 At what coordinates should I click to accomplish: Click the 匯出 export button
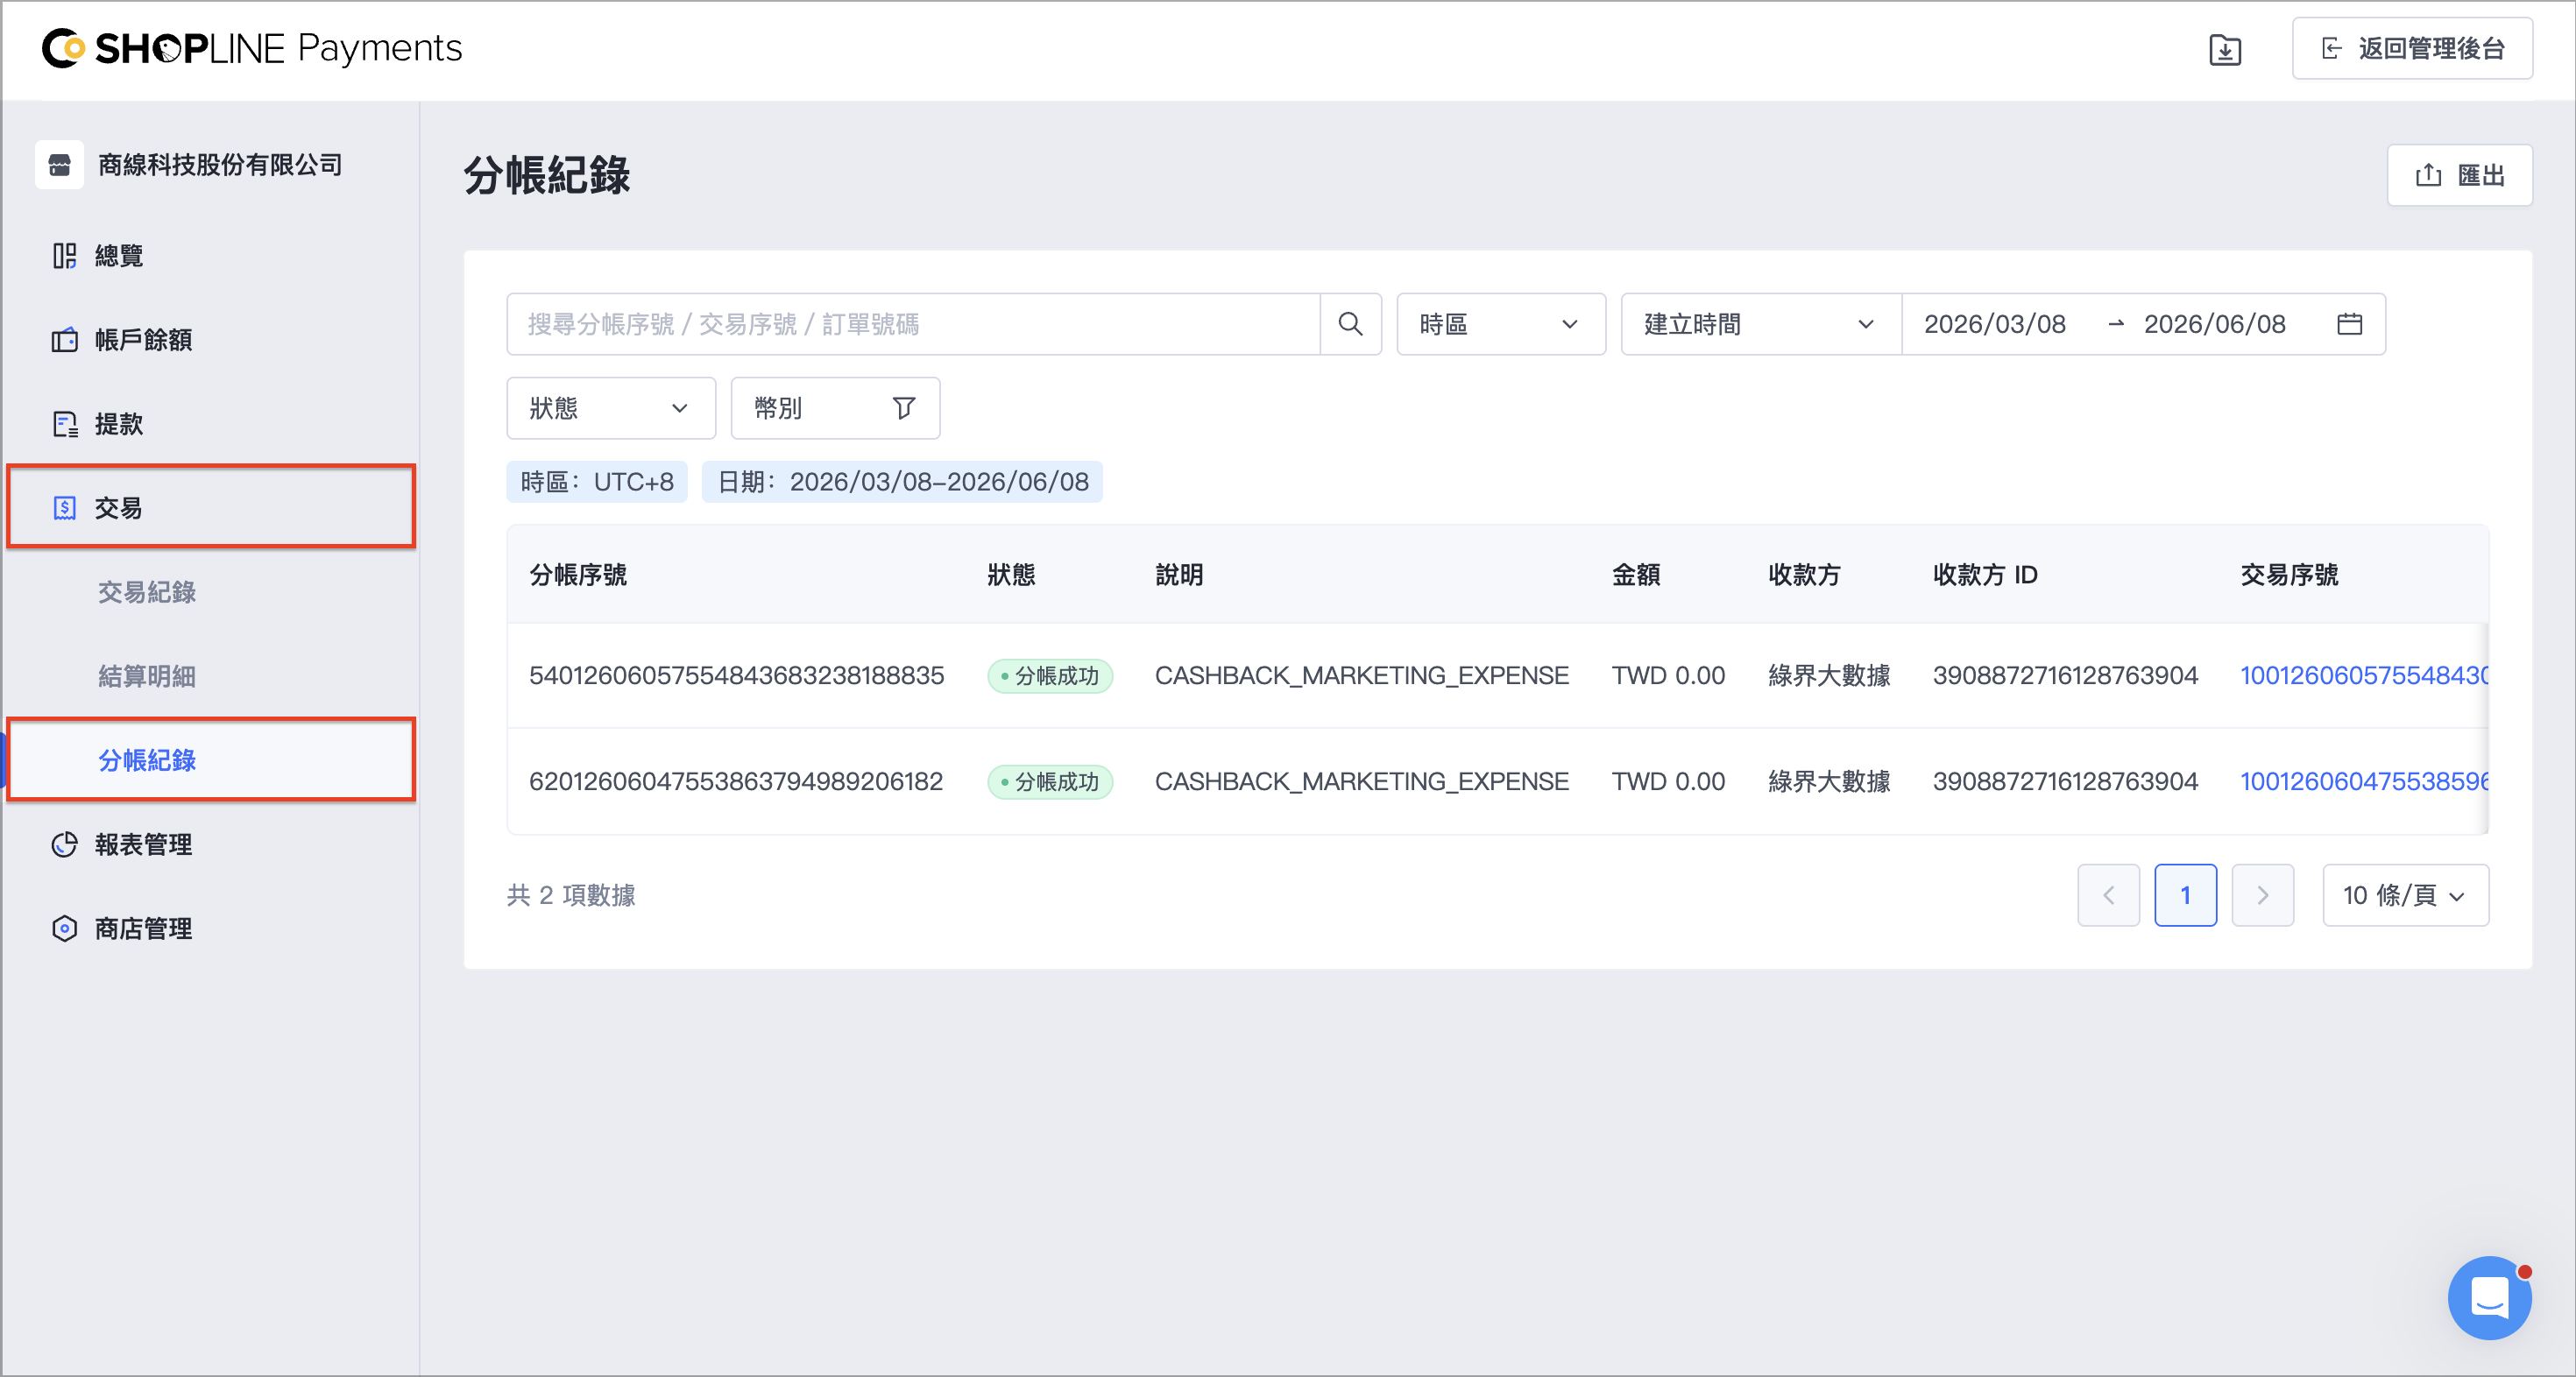coord(2459,175)
